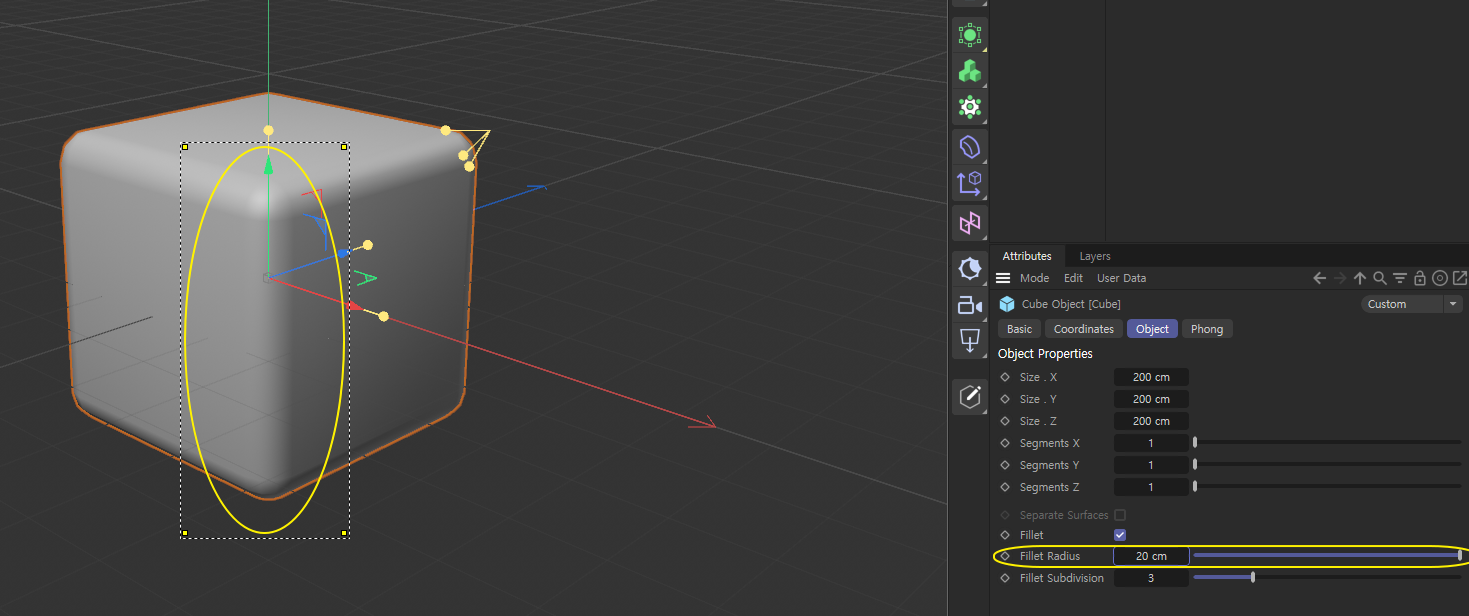Open the Edit menu in Attributes

click(1073, 278)
